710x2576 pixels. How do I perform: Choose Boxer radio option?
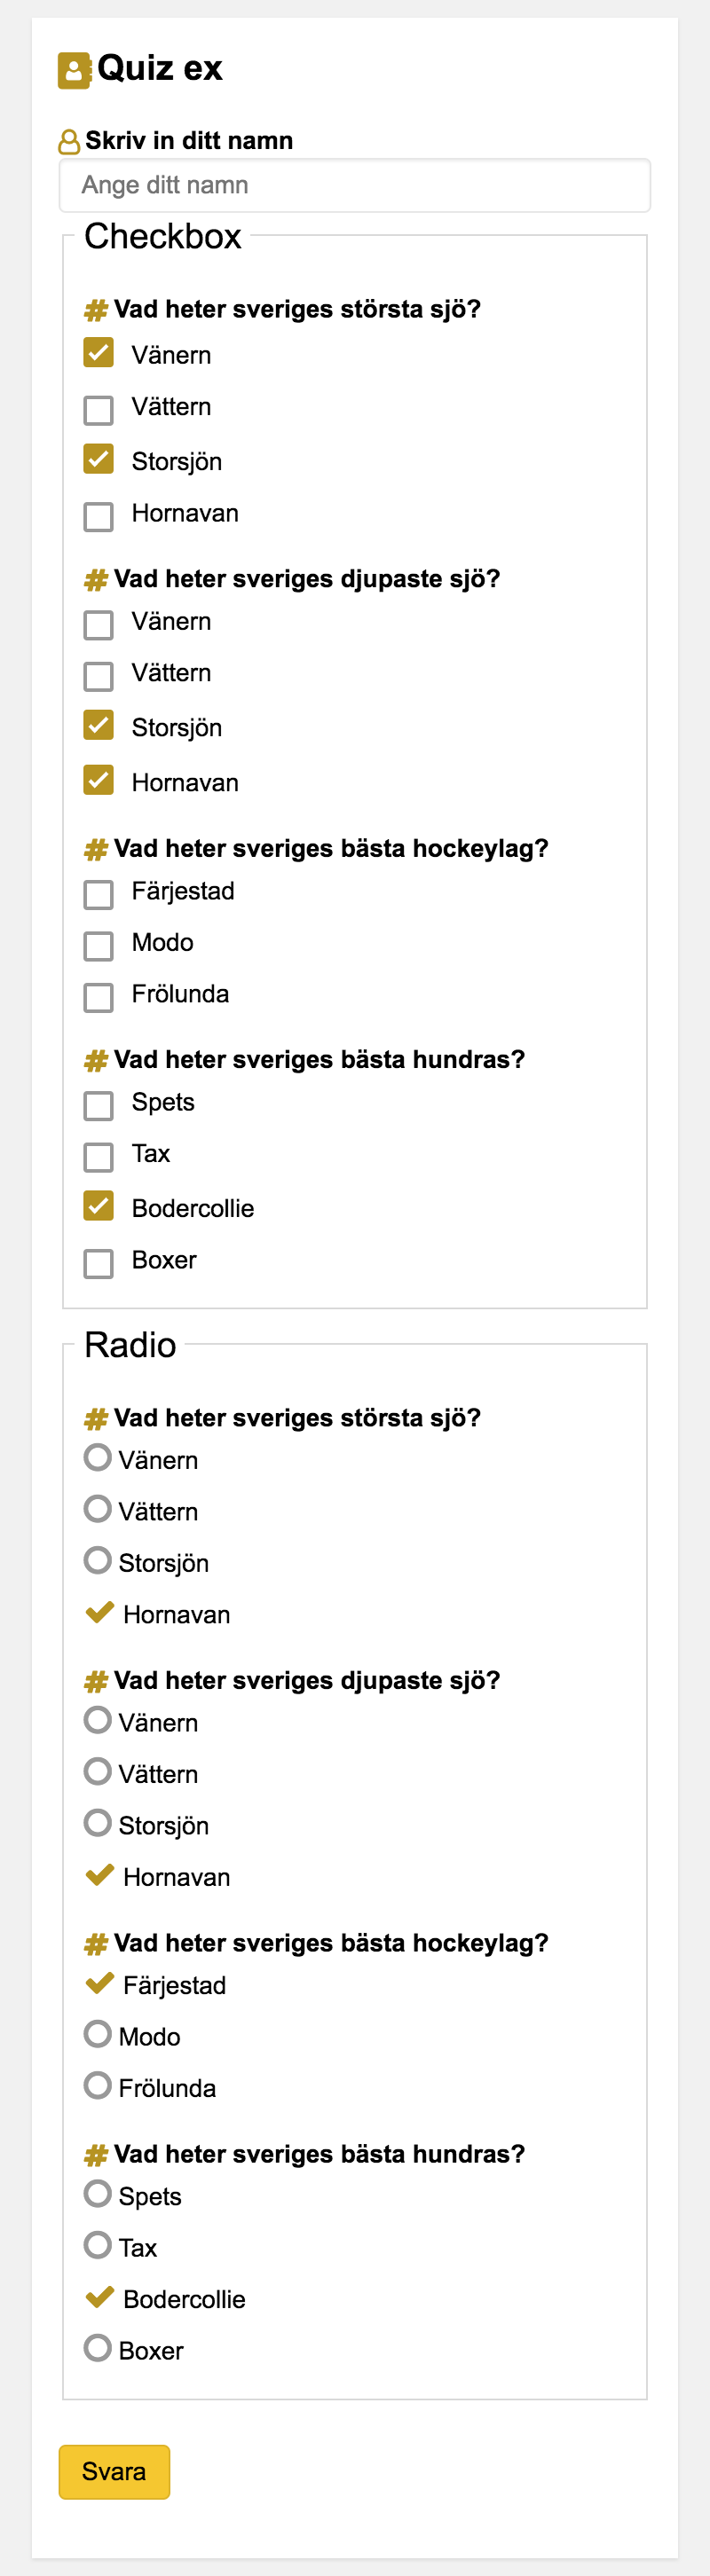pyautogui.click(x=98, y=2347)
